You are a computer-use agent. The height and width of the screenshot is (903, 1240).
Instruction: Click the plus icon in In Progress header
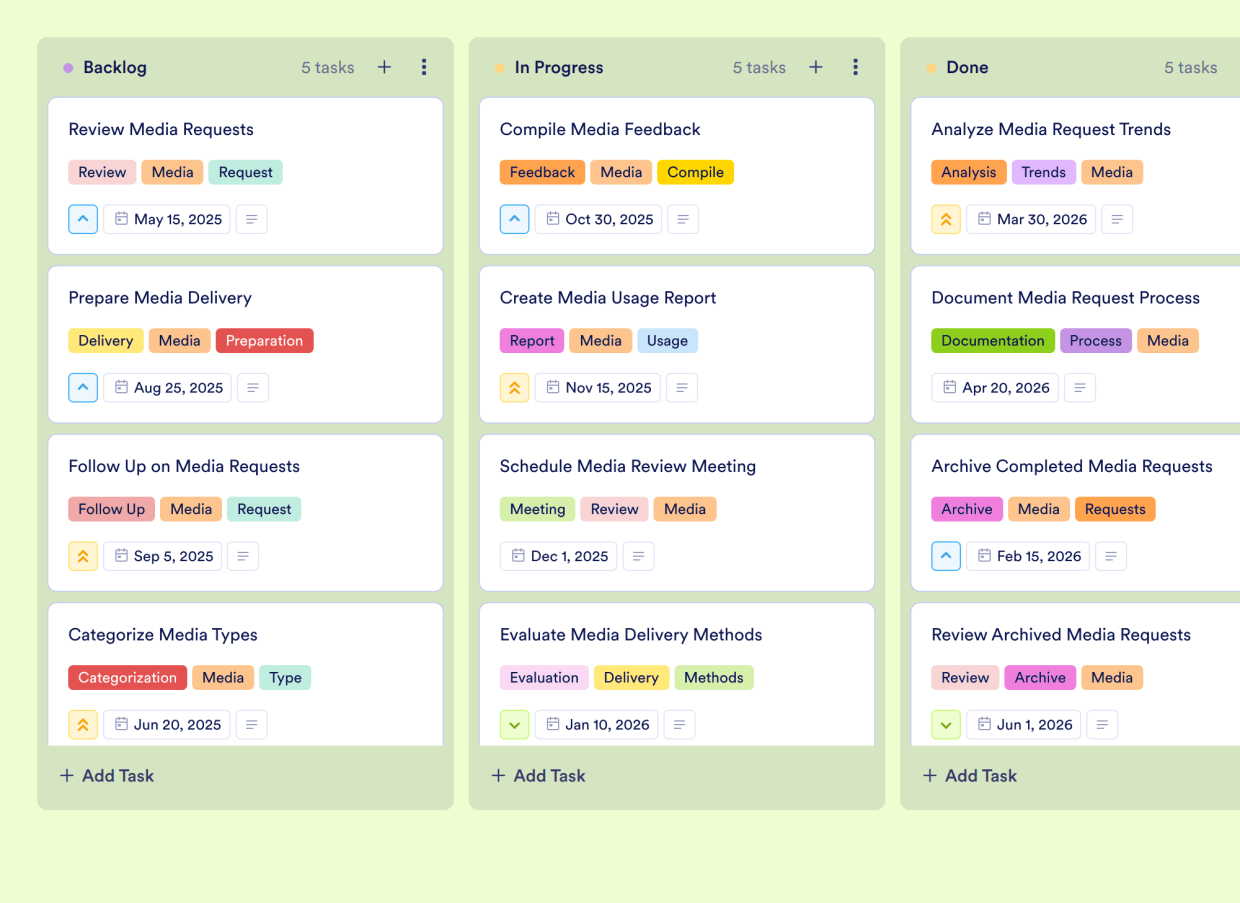pos(816,67)
